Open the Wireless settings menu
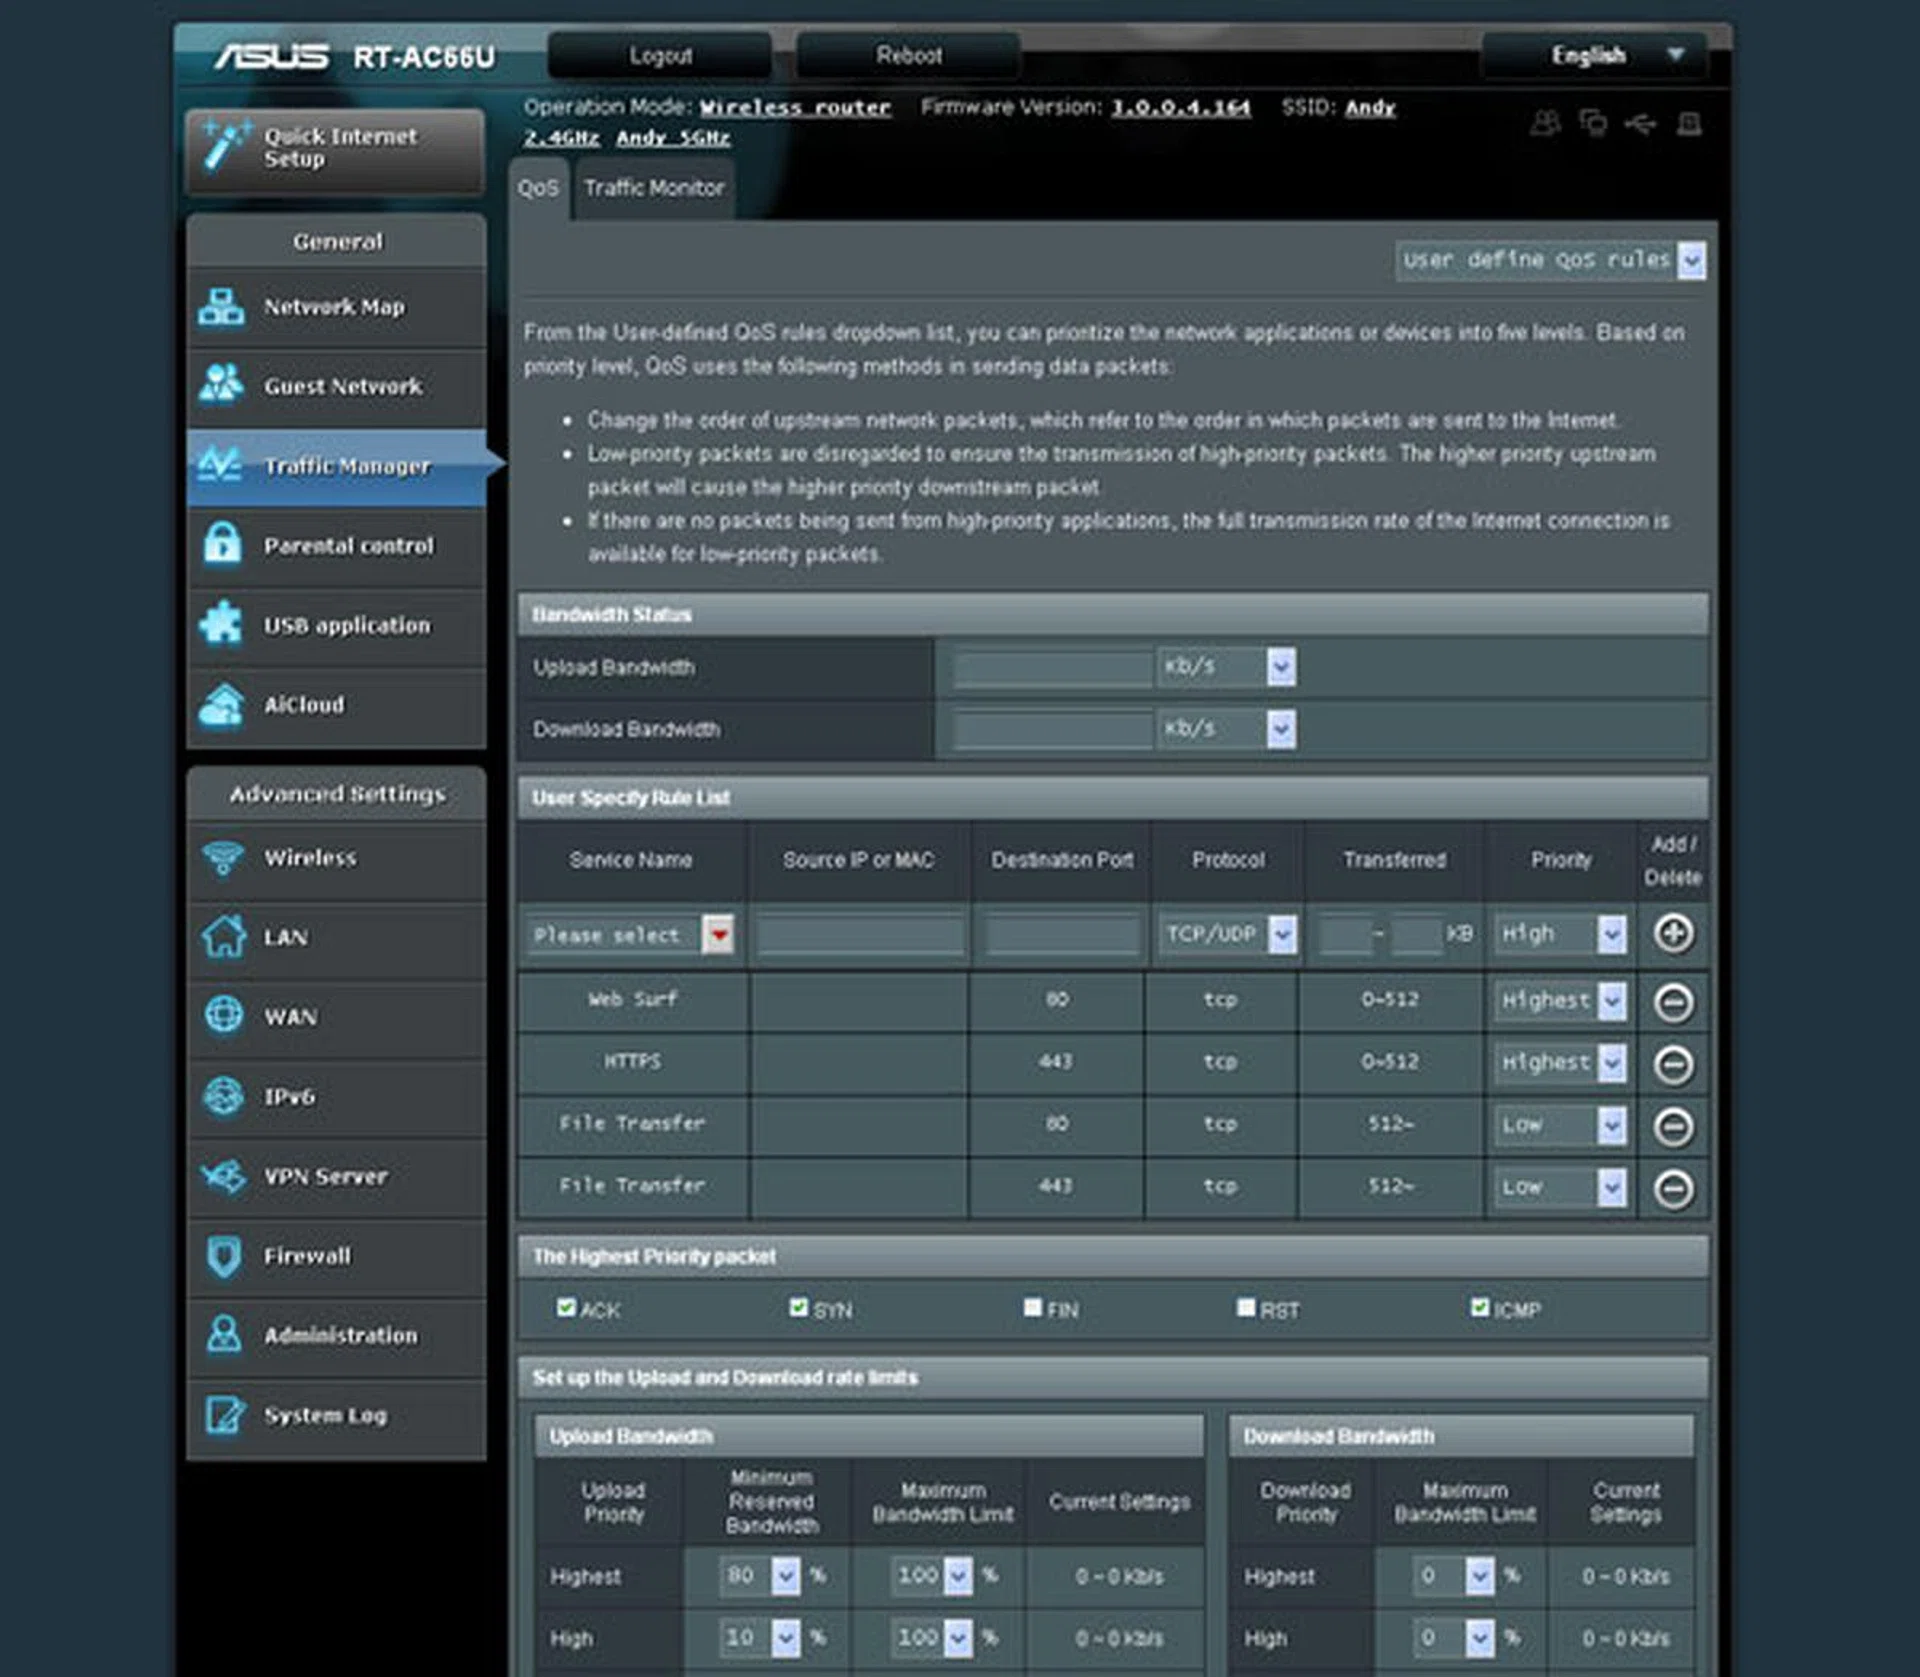1920x1677 pixels. point(310,858)
